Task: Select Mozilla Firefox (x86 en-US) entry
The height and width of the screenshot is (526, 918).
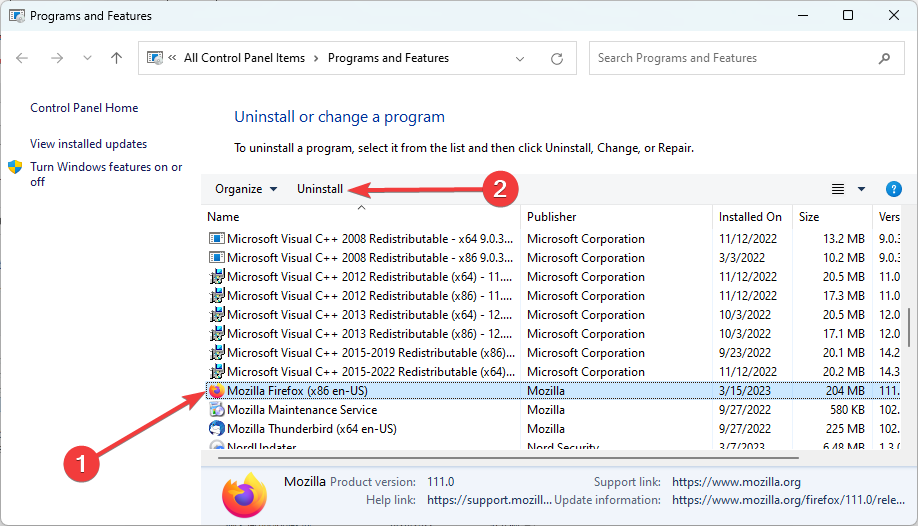Action: (553, 391)
